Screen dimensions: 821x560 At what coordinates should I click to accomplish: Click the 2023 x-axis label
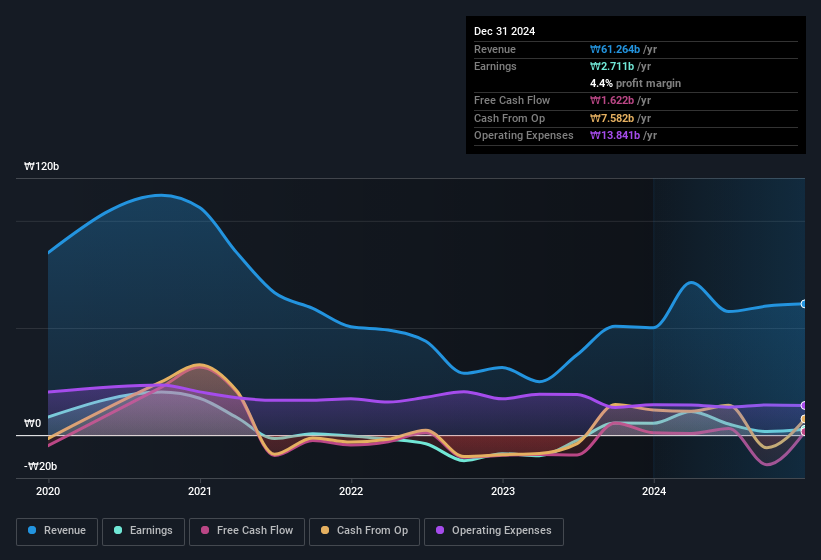[503, 491]
